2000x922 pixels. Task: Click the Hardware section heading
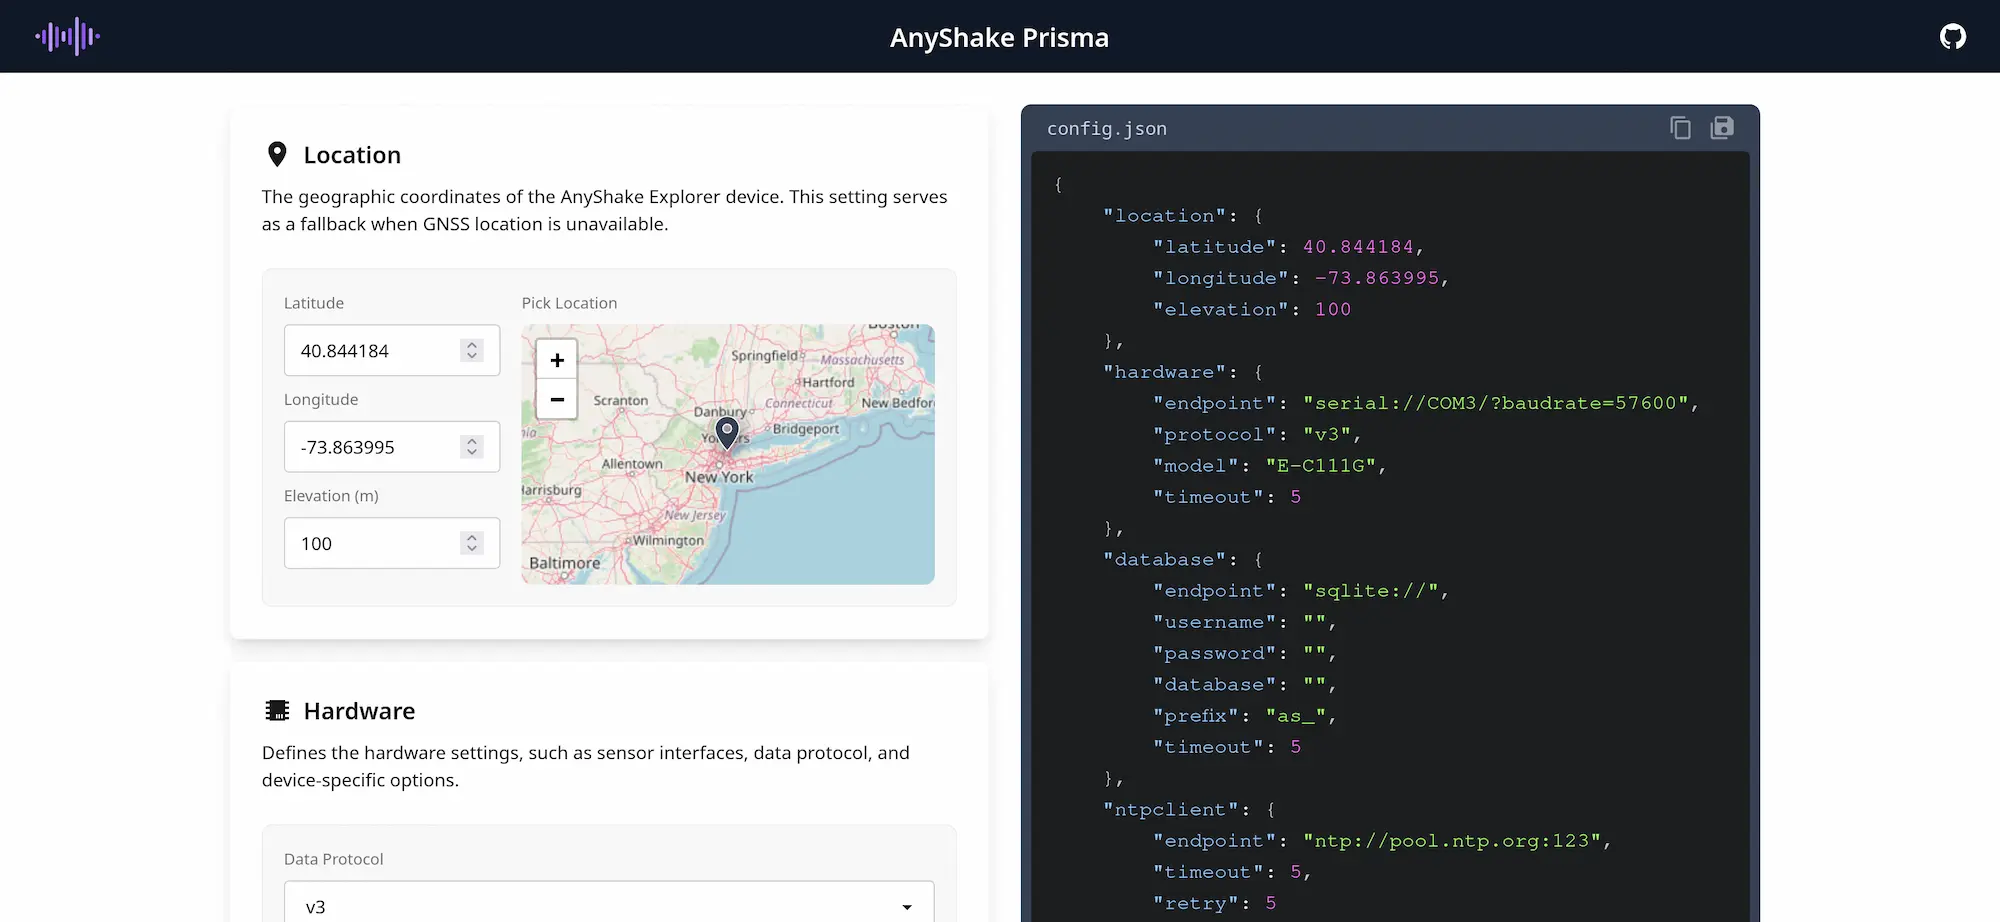[x=359, y=711]
